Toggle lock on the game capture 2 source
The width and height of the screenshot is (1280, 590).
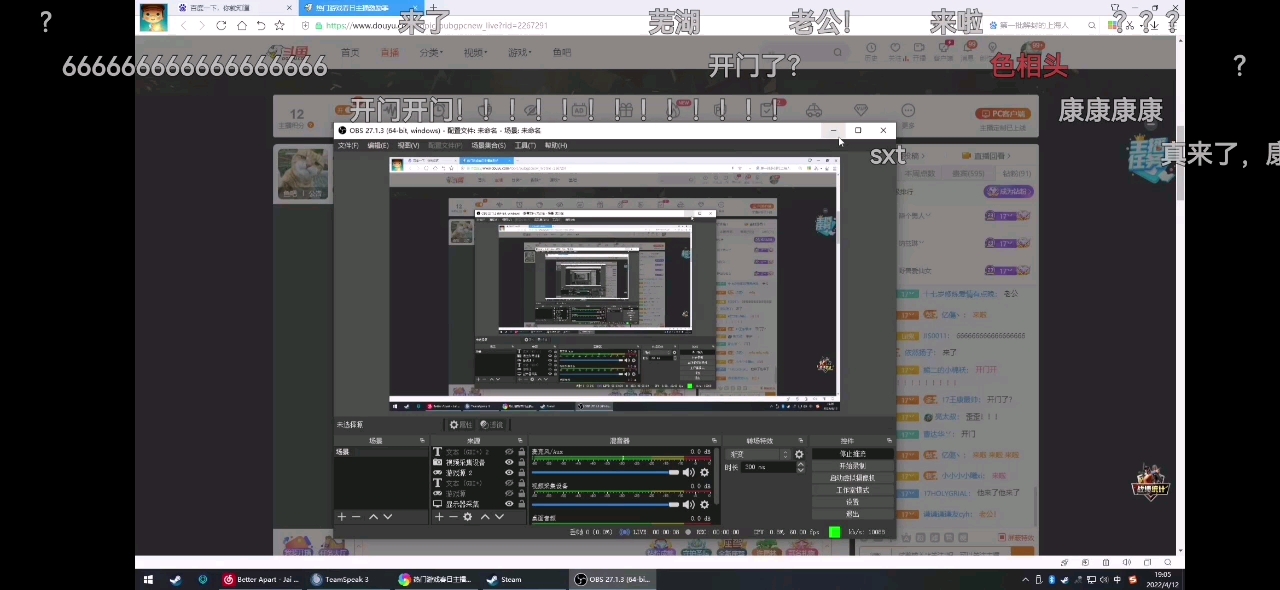tap(521, 472)
